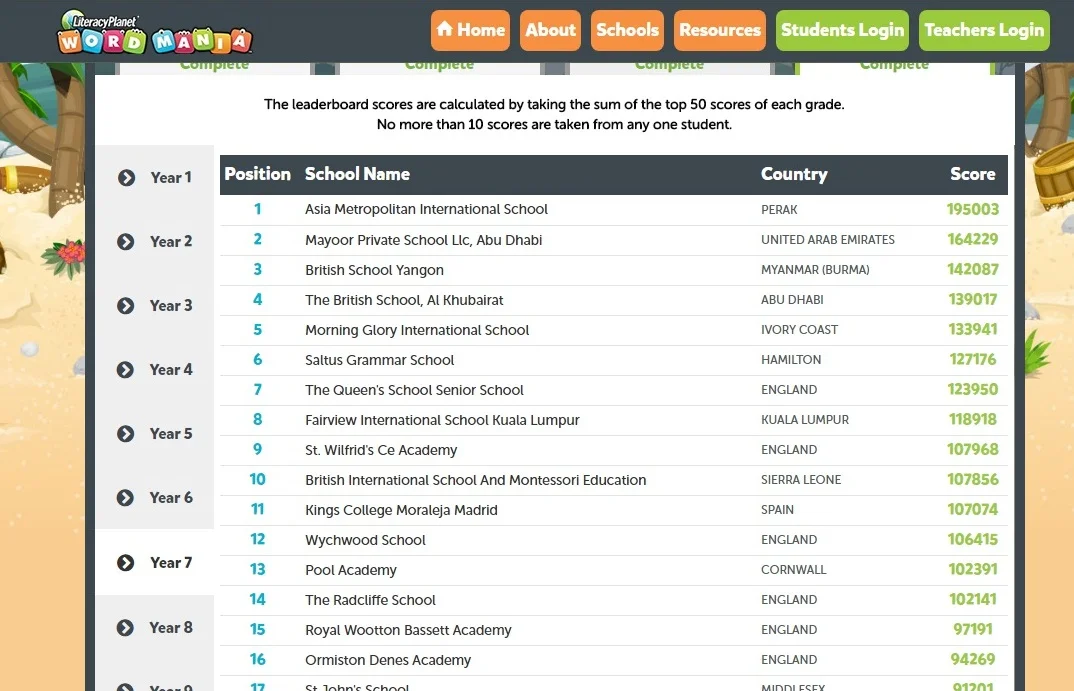Click British School Yangon name
Viewport: 1074px width, 691px height.
[x=375, y=270]
